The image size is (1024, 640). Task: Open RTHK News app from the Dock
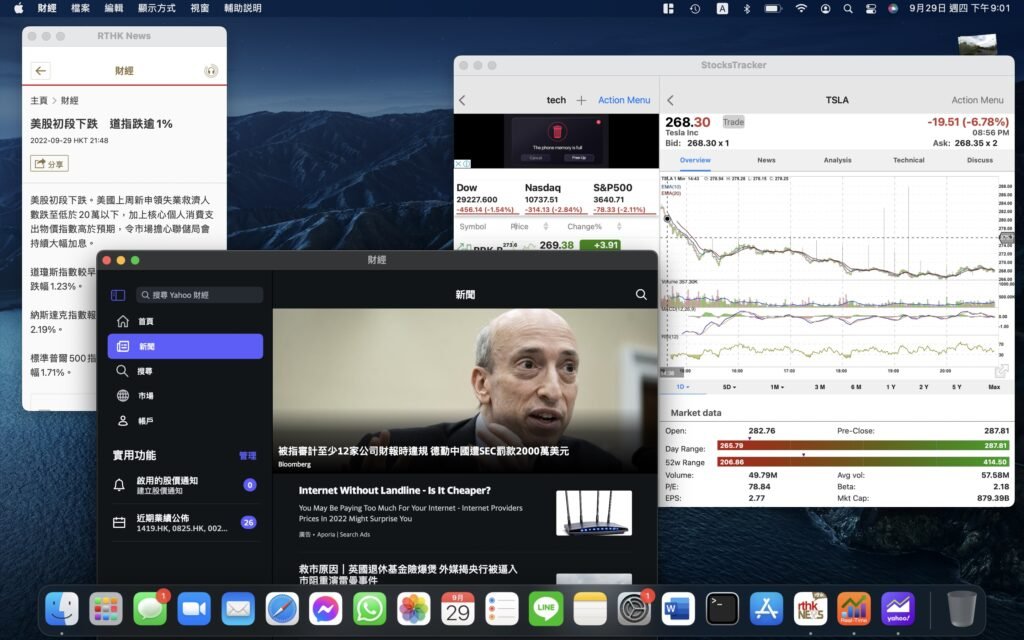tap(810, 609)
